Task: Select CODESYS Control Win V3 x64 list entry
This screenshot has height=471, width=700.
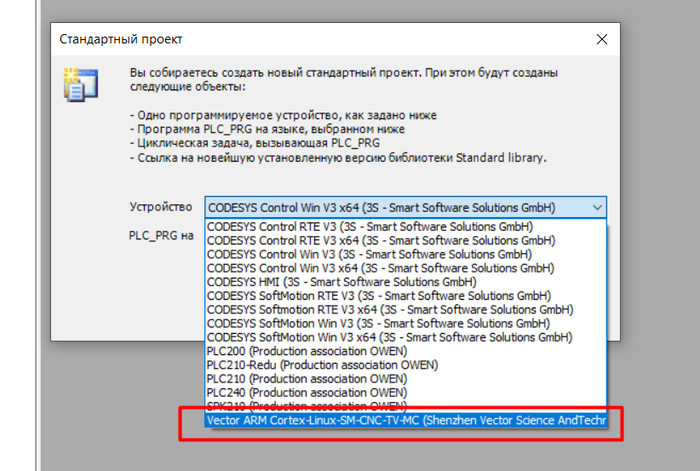Action: point(405,268)
